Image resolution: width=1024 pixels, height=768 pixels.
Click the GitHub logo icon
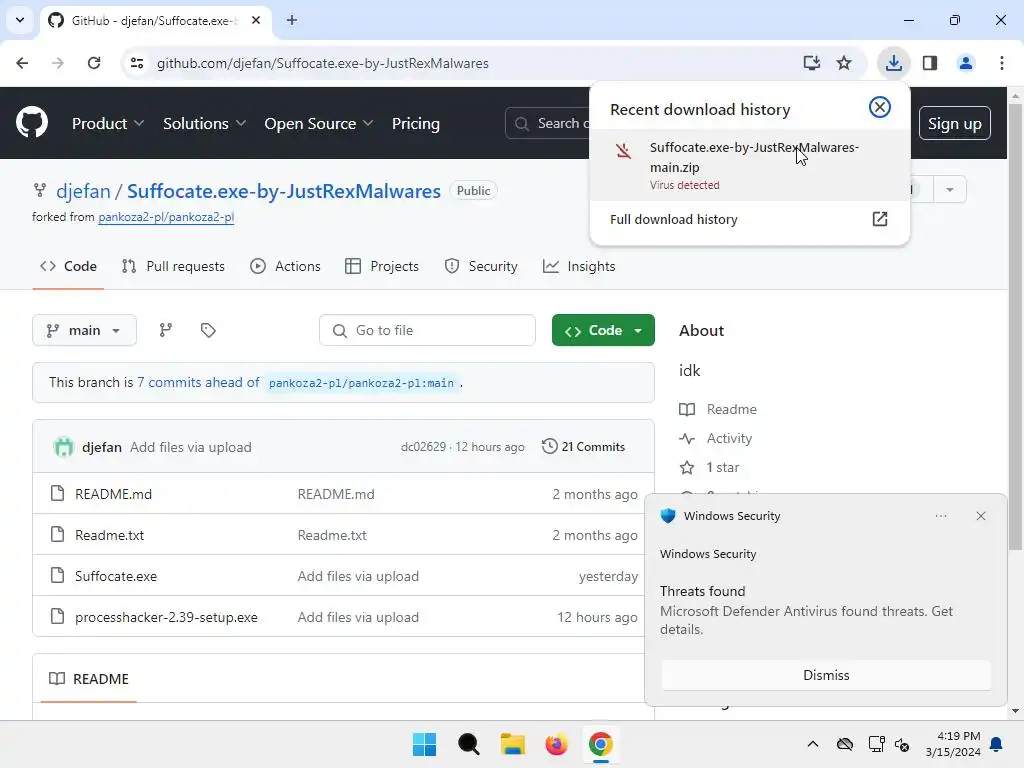coord(31,123)
